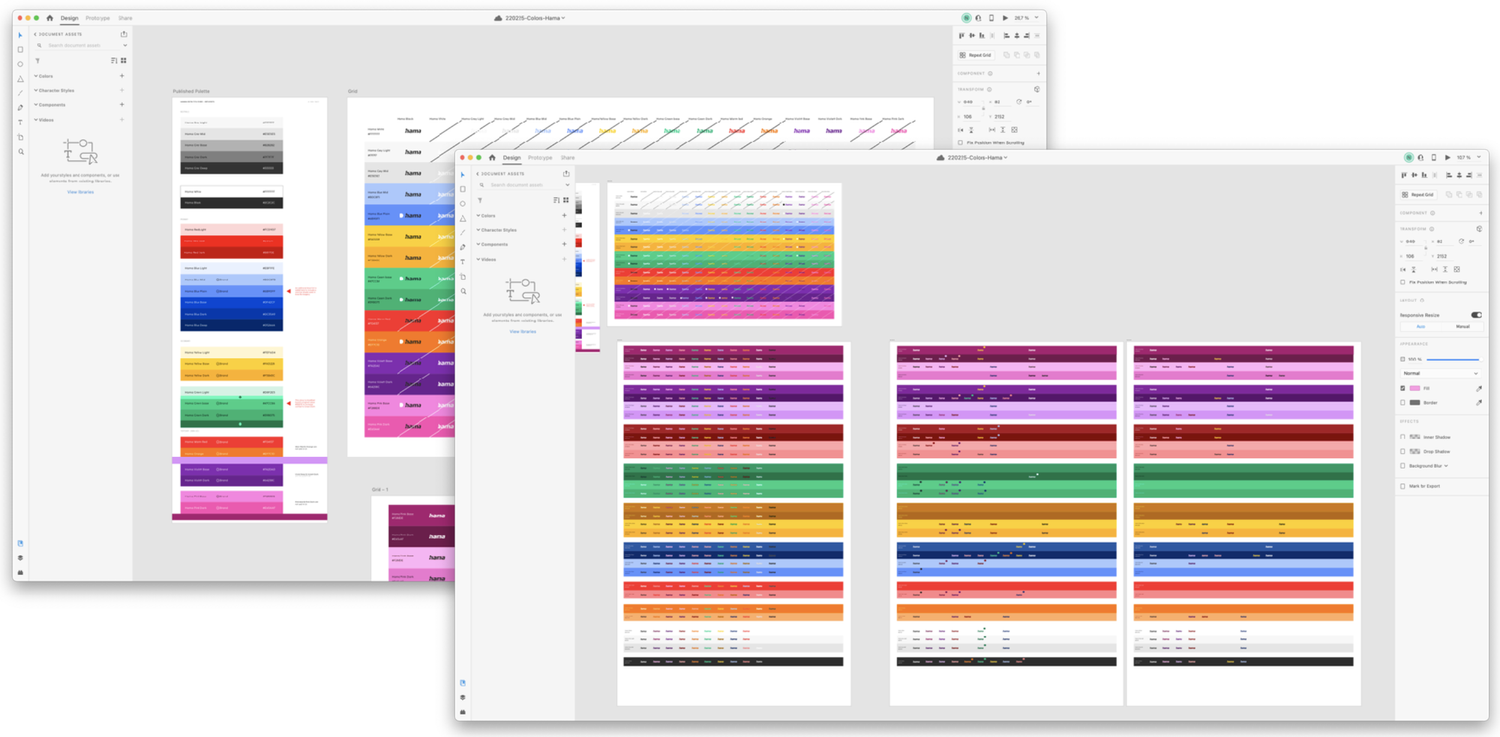Image resolution: width=1500 pixels, height=737 pixels.
Task: Enable the Drop Shadow checkbox
Action: 1403,451
